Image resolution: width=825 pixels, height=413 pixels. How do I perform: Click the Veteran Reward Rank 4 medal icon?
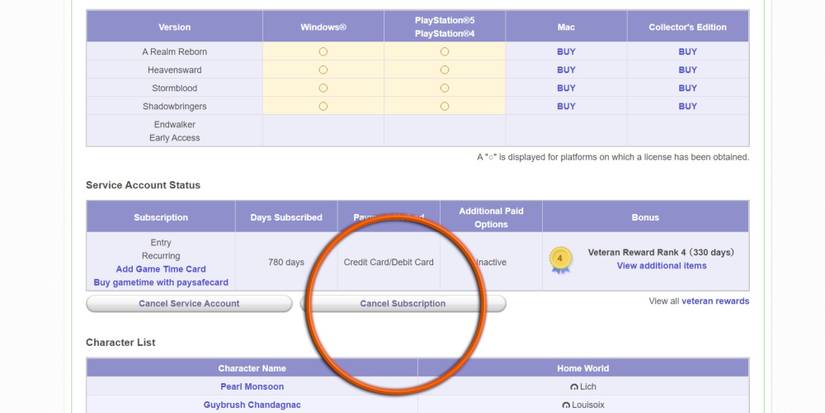pos(561,260)
